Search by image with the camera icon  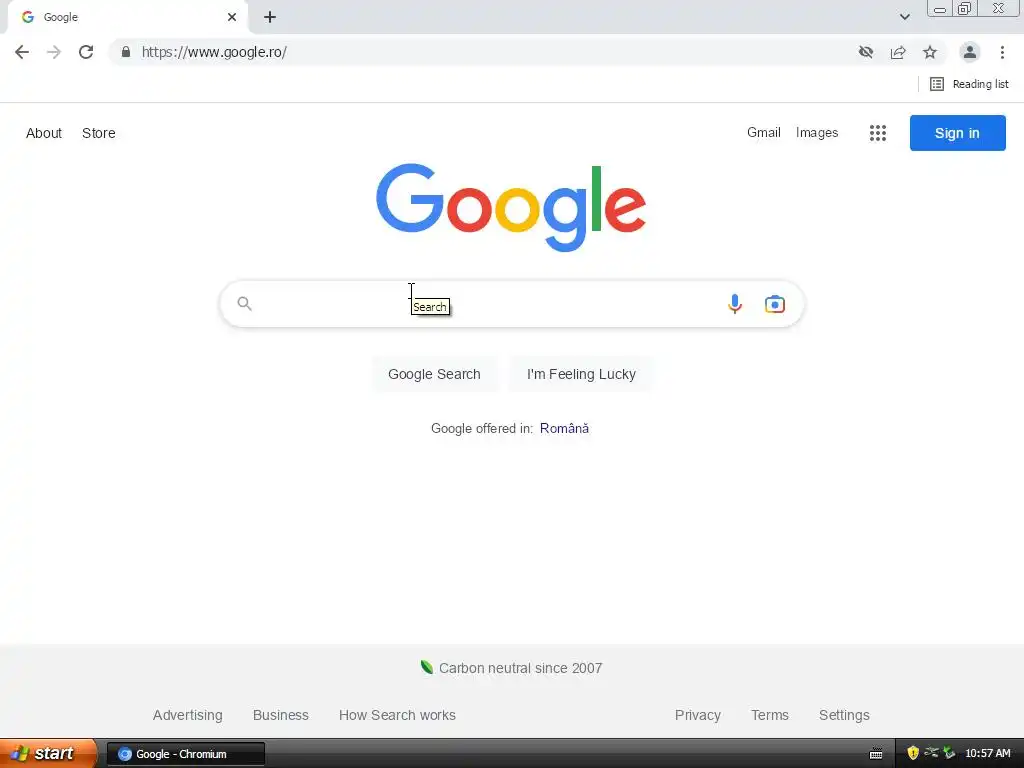point(775,304)
